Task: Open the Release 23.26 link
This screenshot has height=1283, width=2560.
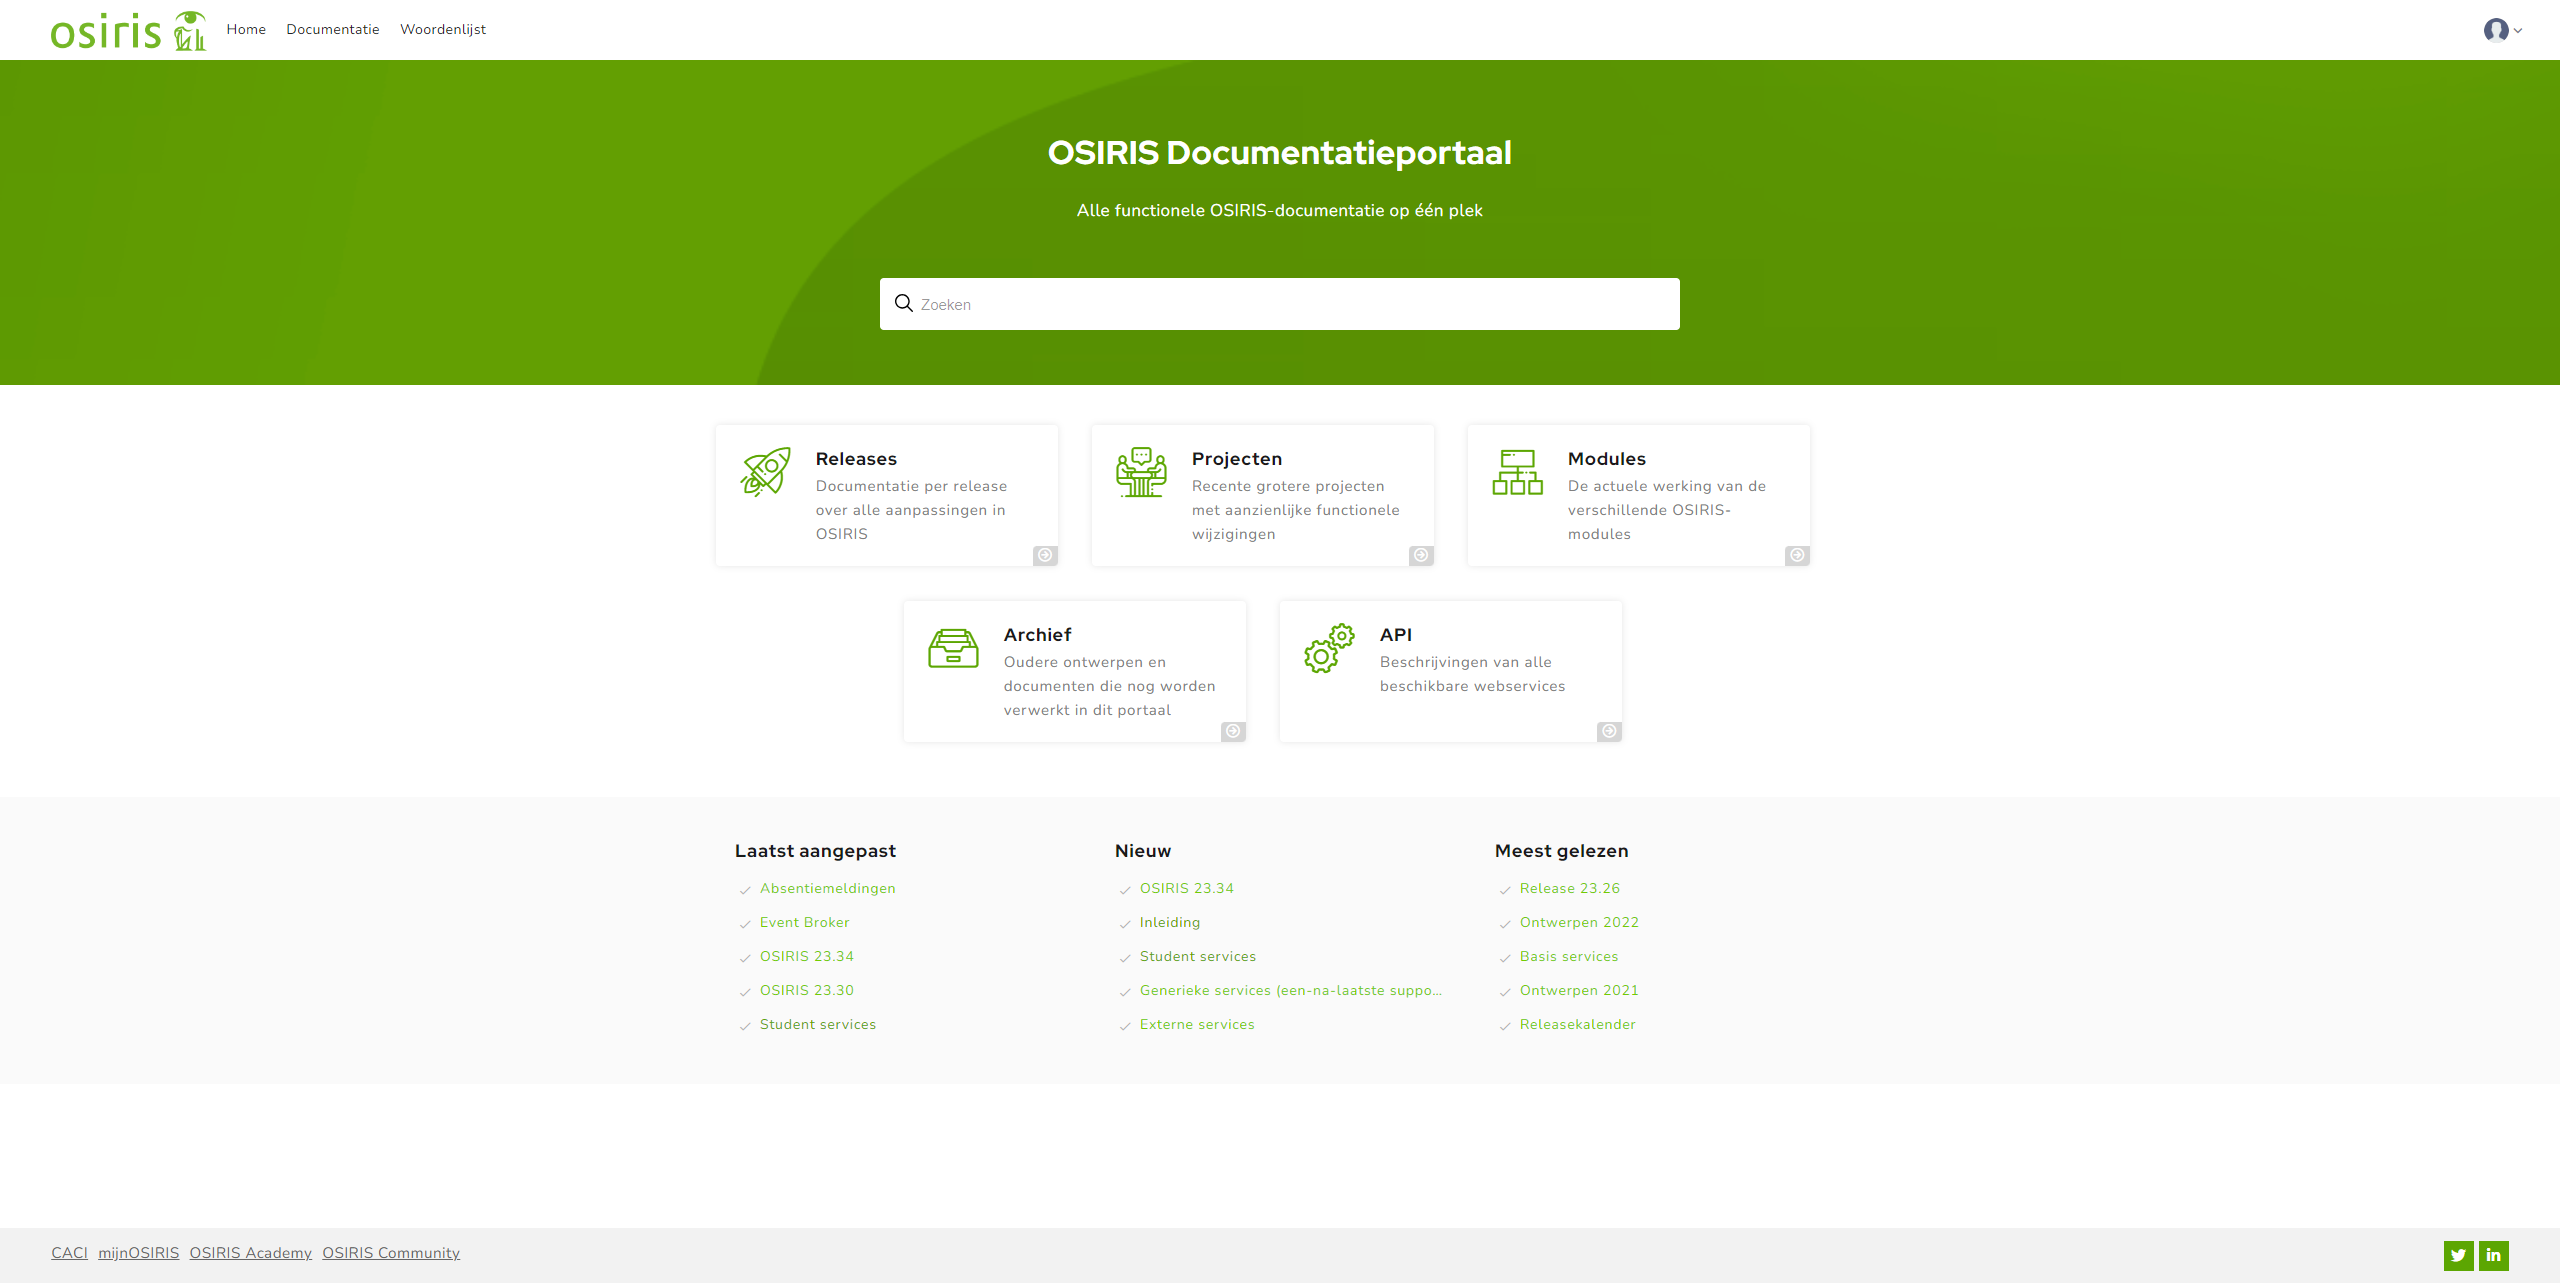Action: click(x=1570, y=888)
